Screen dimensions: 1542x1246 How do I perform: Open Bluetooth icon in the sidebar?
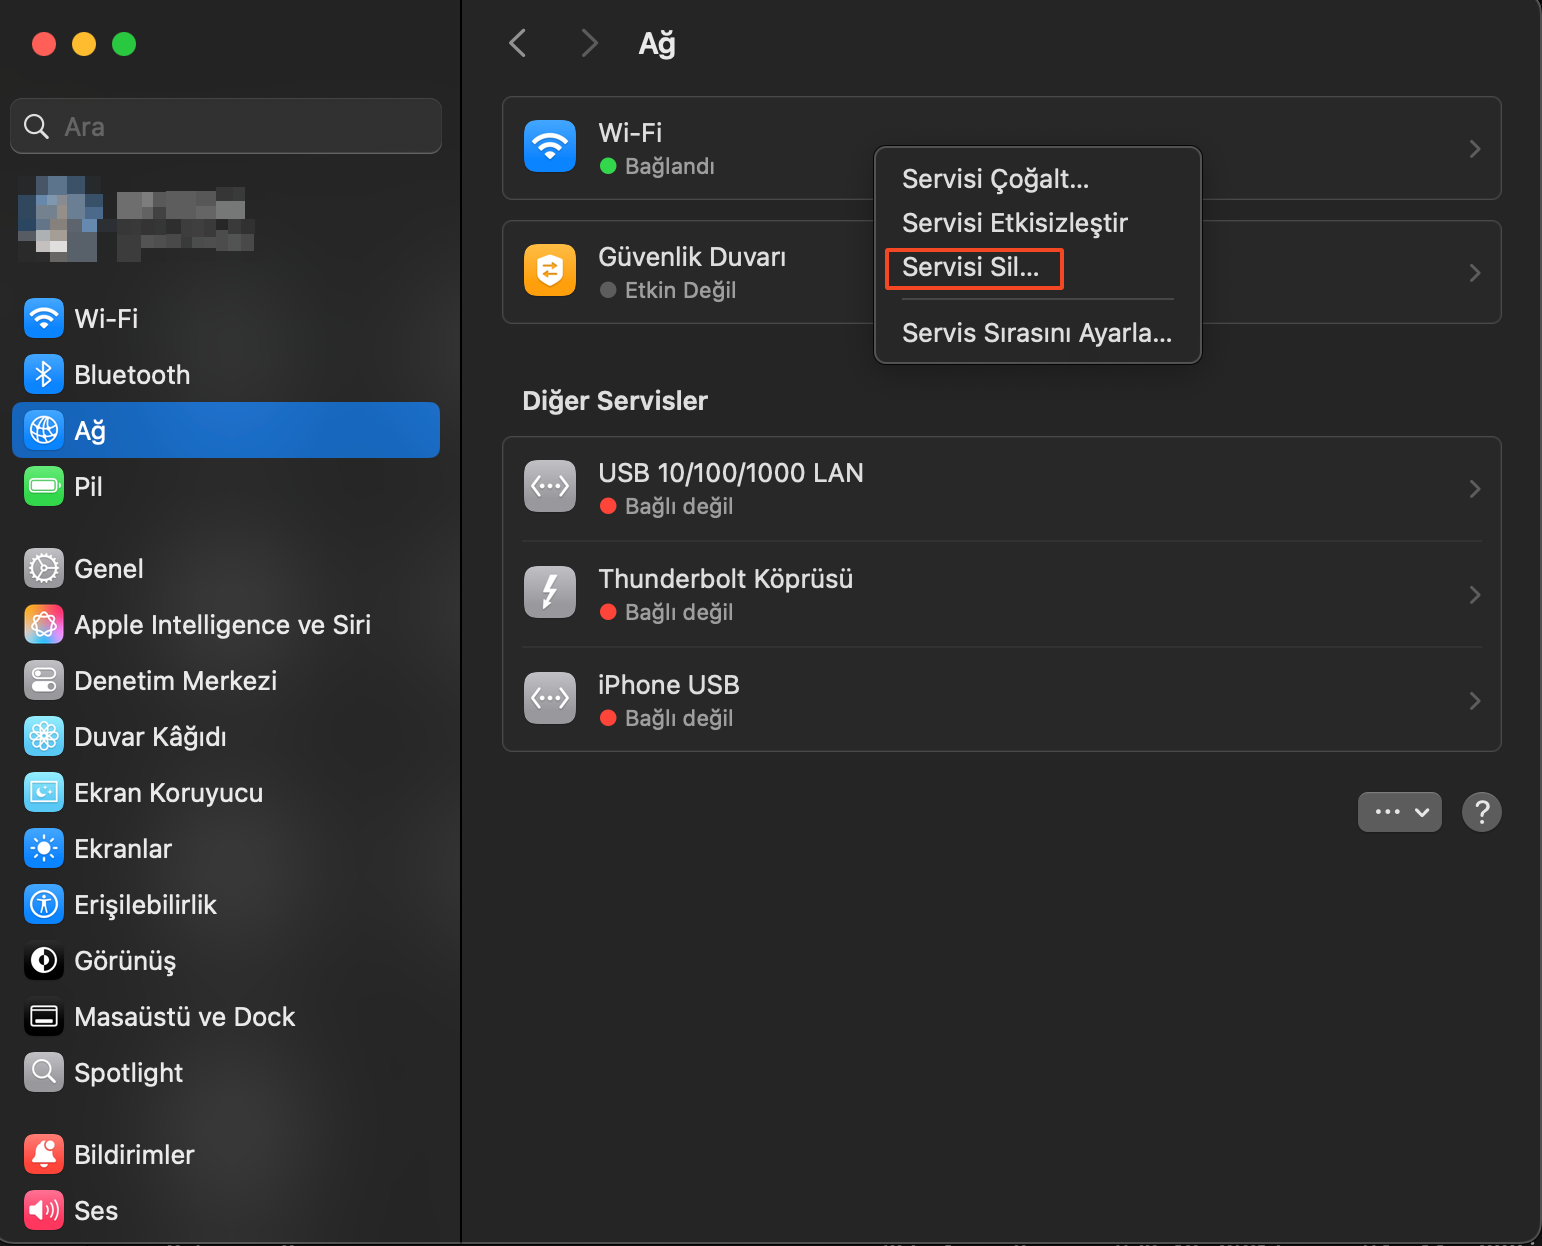(44, 375)
